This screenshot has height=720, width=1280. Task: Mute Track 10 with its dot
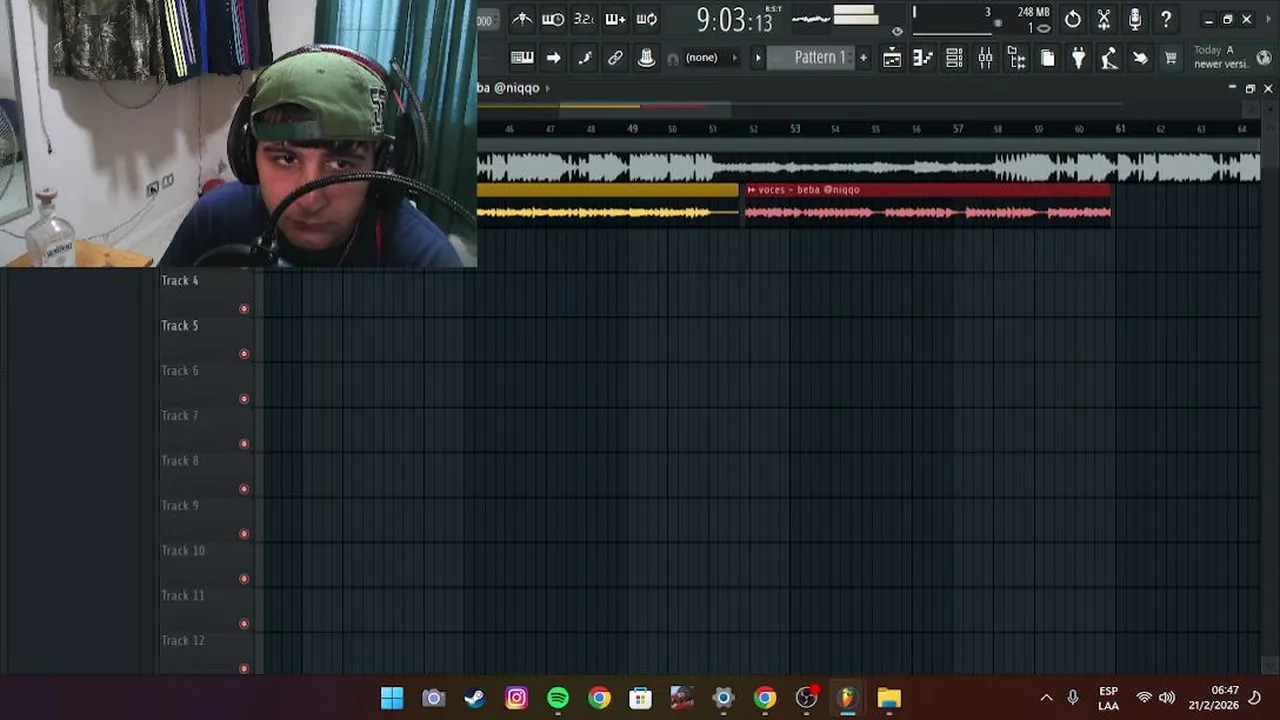pos(244,579)
